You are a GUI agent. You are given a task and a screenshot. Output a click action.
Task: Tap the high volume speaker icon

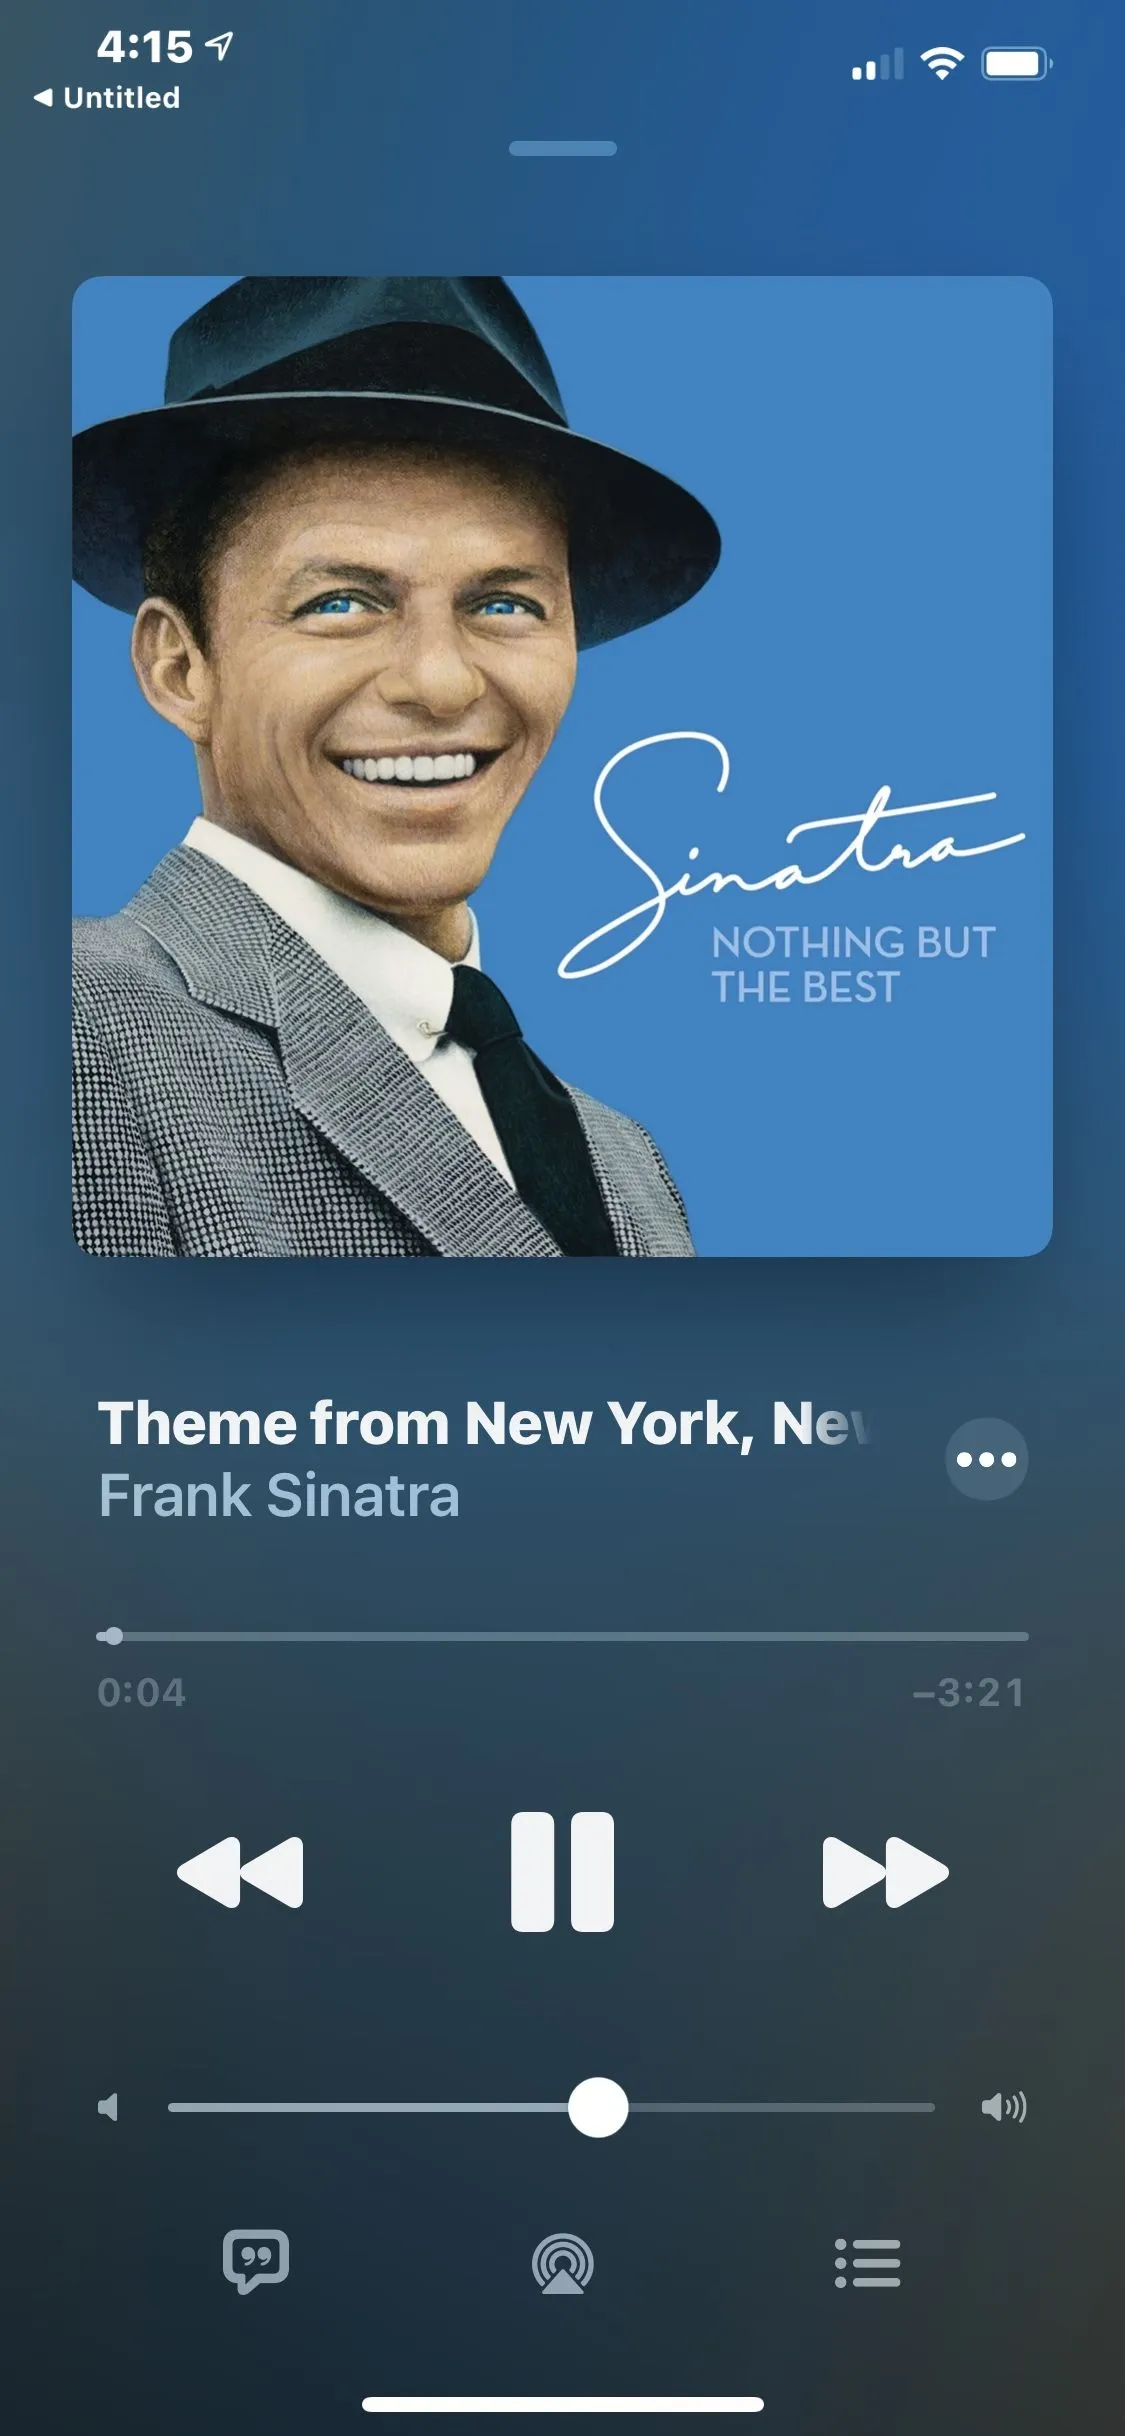tap(1004, 2107)
